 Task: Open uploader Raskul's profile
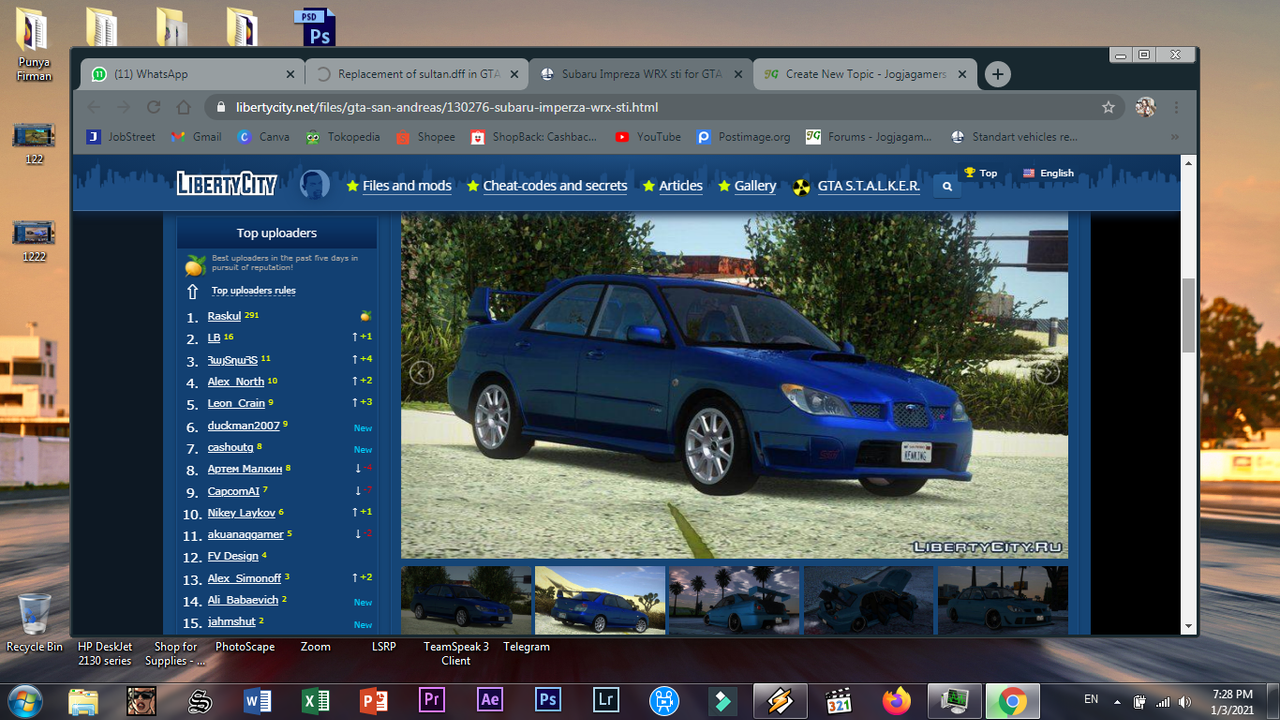(x=224, y=316)
